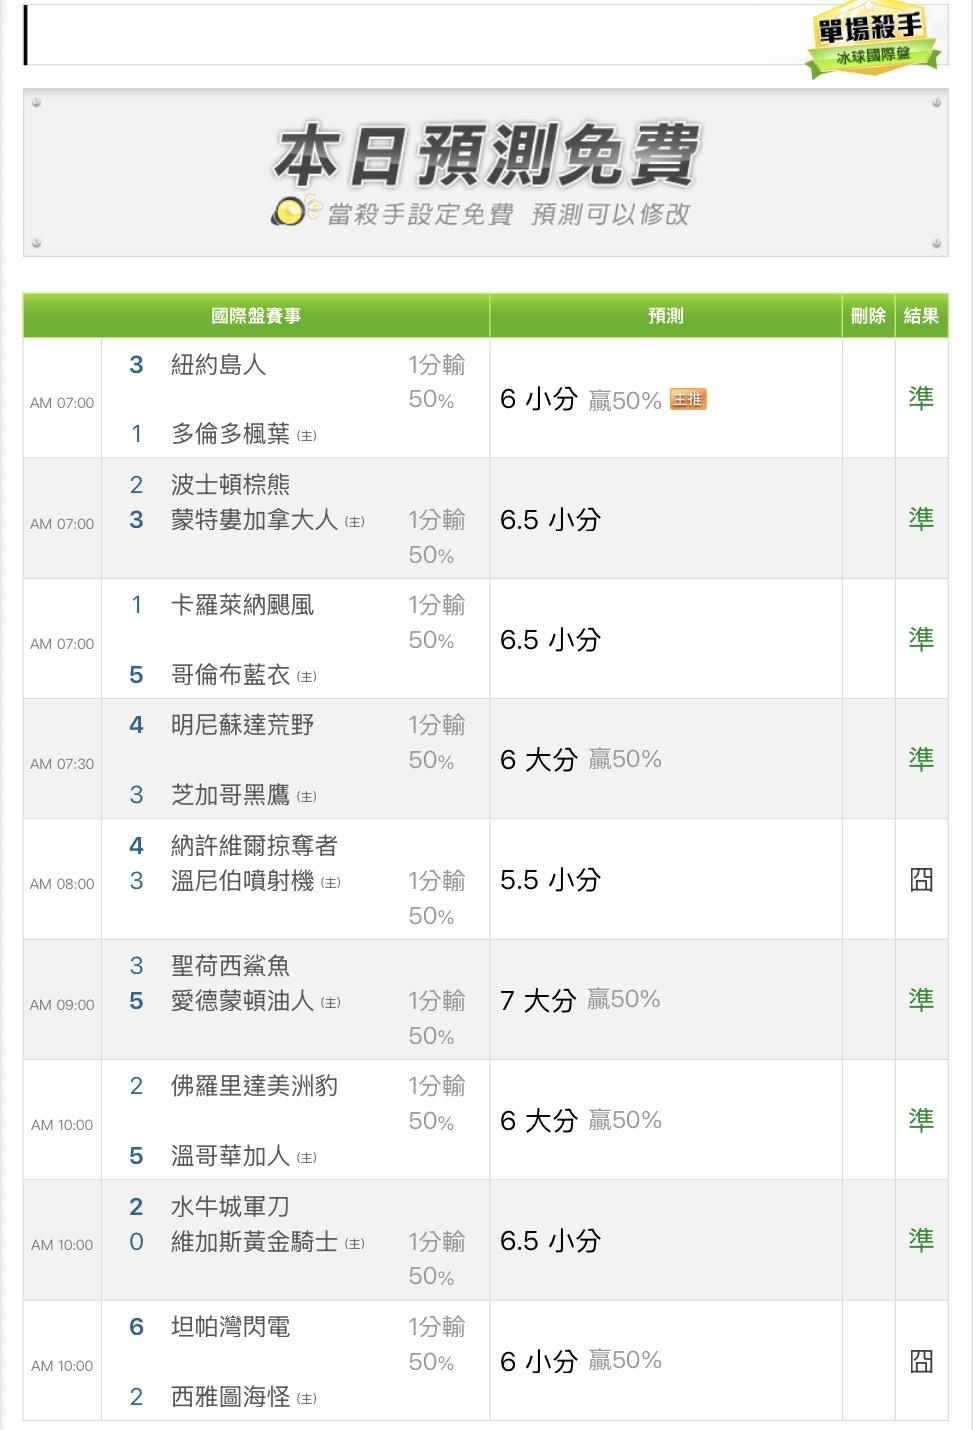
Task: Click the 準 result for 水牛城軍刀 game
Action: tap(920, 1240)
